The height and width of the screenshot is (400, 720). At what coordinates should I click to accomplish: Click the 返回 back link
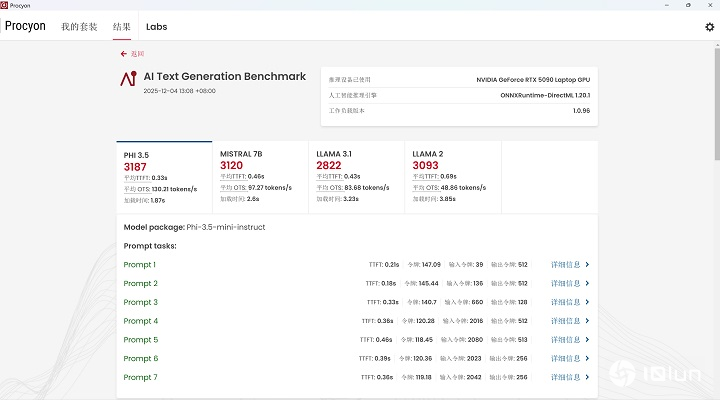[x=137, y=54]
